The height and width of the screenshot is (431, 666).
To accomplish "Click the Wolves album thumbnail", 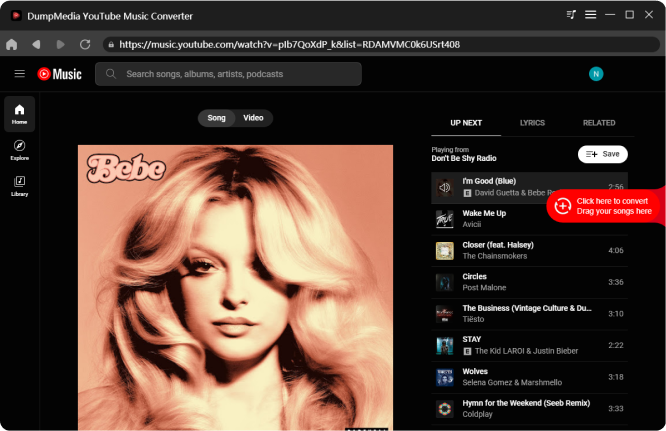I will (445, 377).
